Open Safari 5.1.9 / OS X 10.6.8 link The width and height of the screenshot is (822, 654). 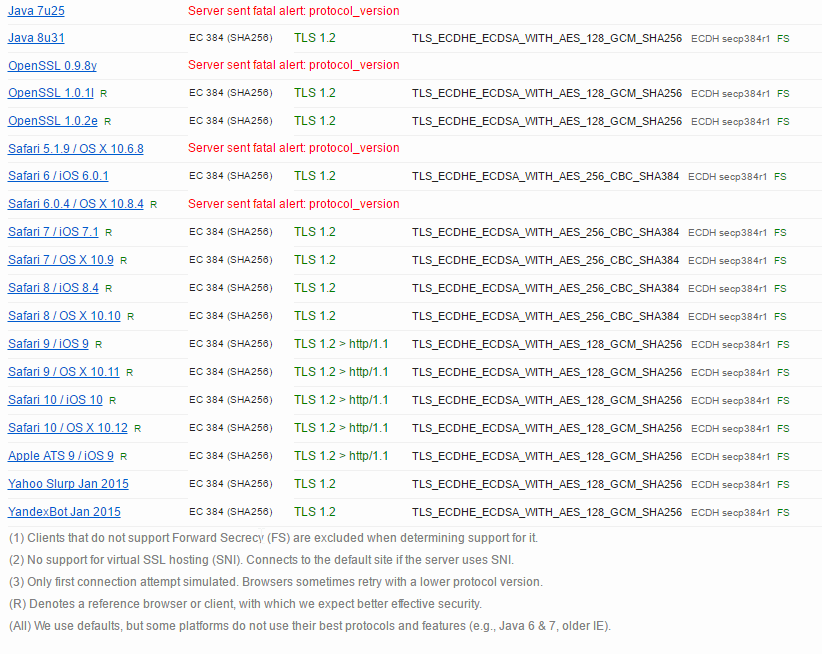click(x=75, y=149)
